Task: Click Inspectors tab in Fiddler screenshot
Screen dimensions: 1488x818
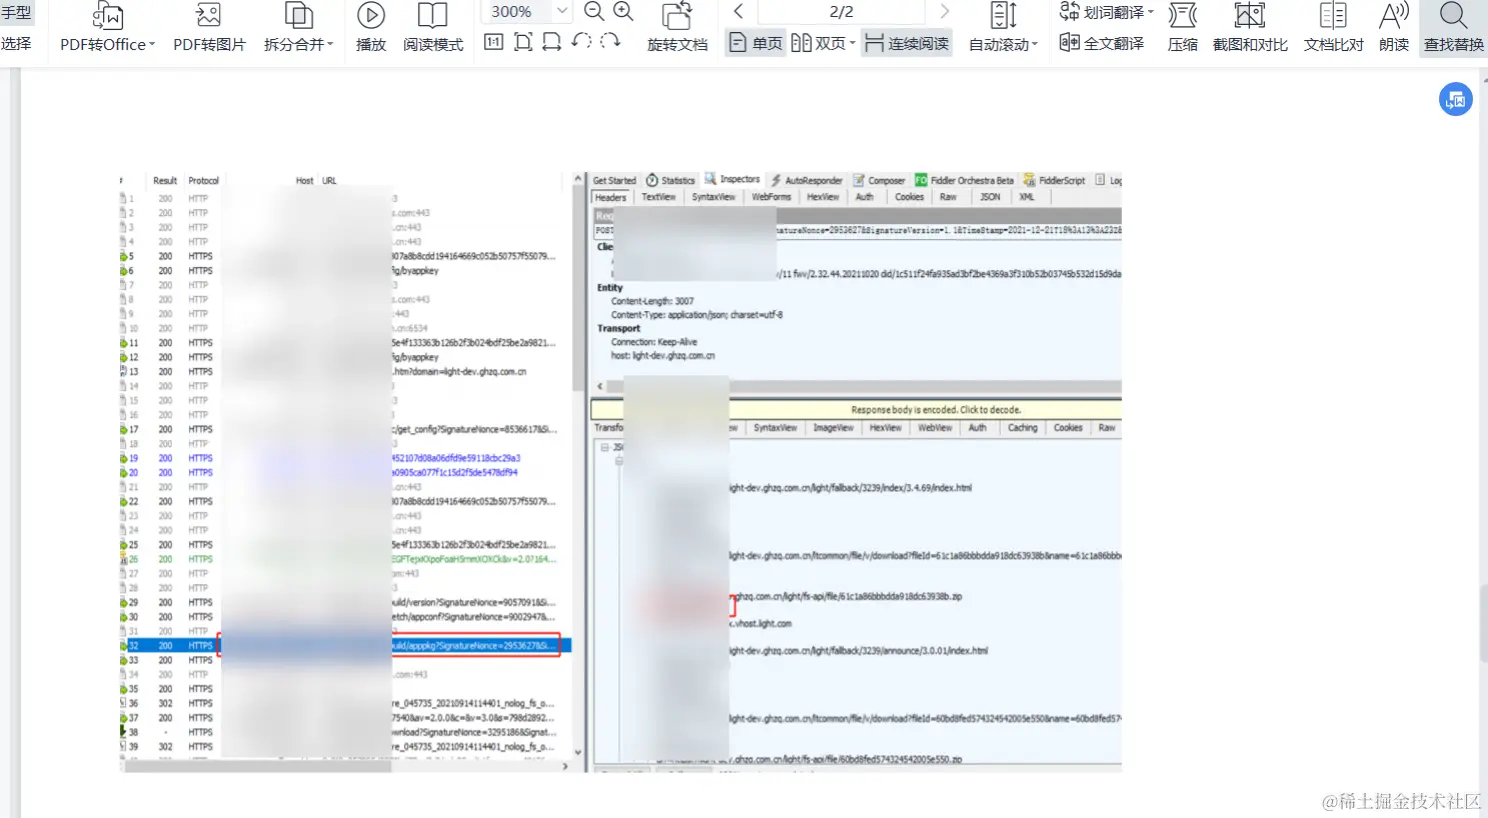Action: pyautogui.click(x=732, y=179)
